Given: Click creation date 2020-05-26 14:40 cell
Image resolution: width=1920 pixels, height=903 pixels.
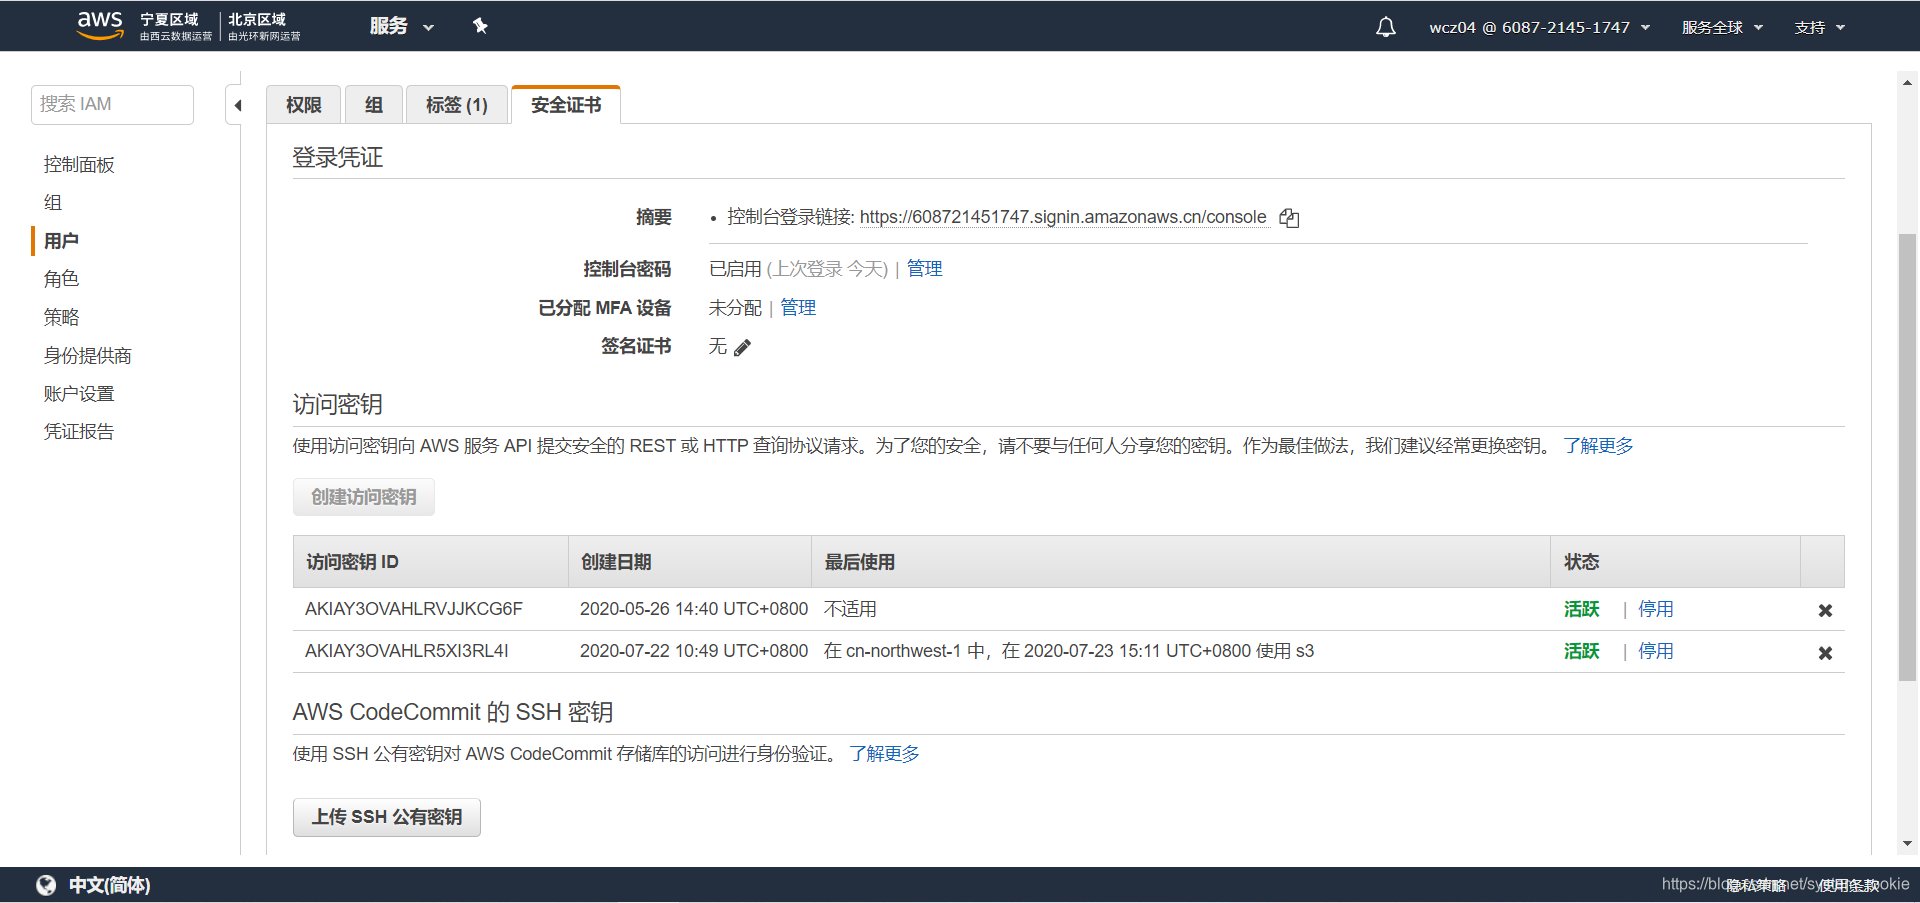Looking at the screenshot, I should coord(694,609).
